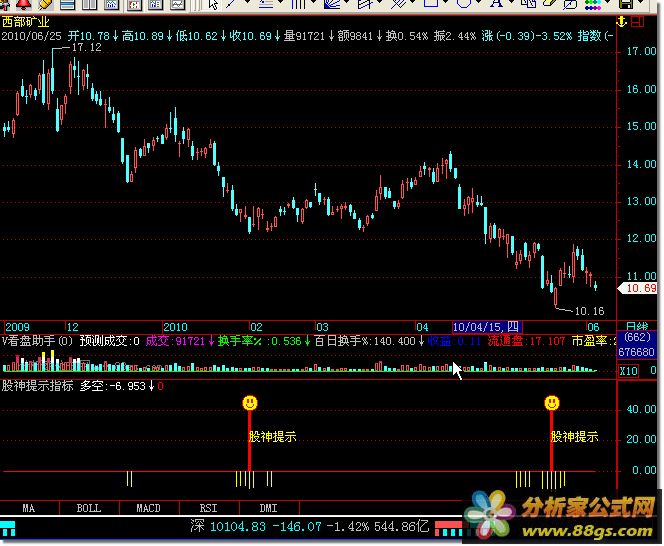The height and width of the screenshot is (546, 664).
Task: Click the 西部矿业 stock name title
Action: click(25, 21)
